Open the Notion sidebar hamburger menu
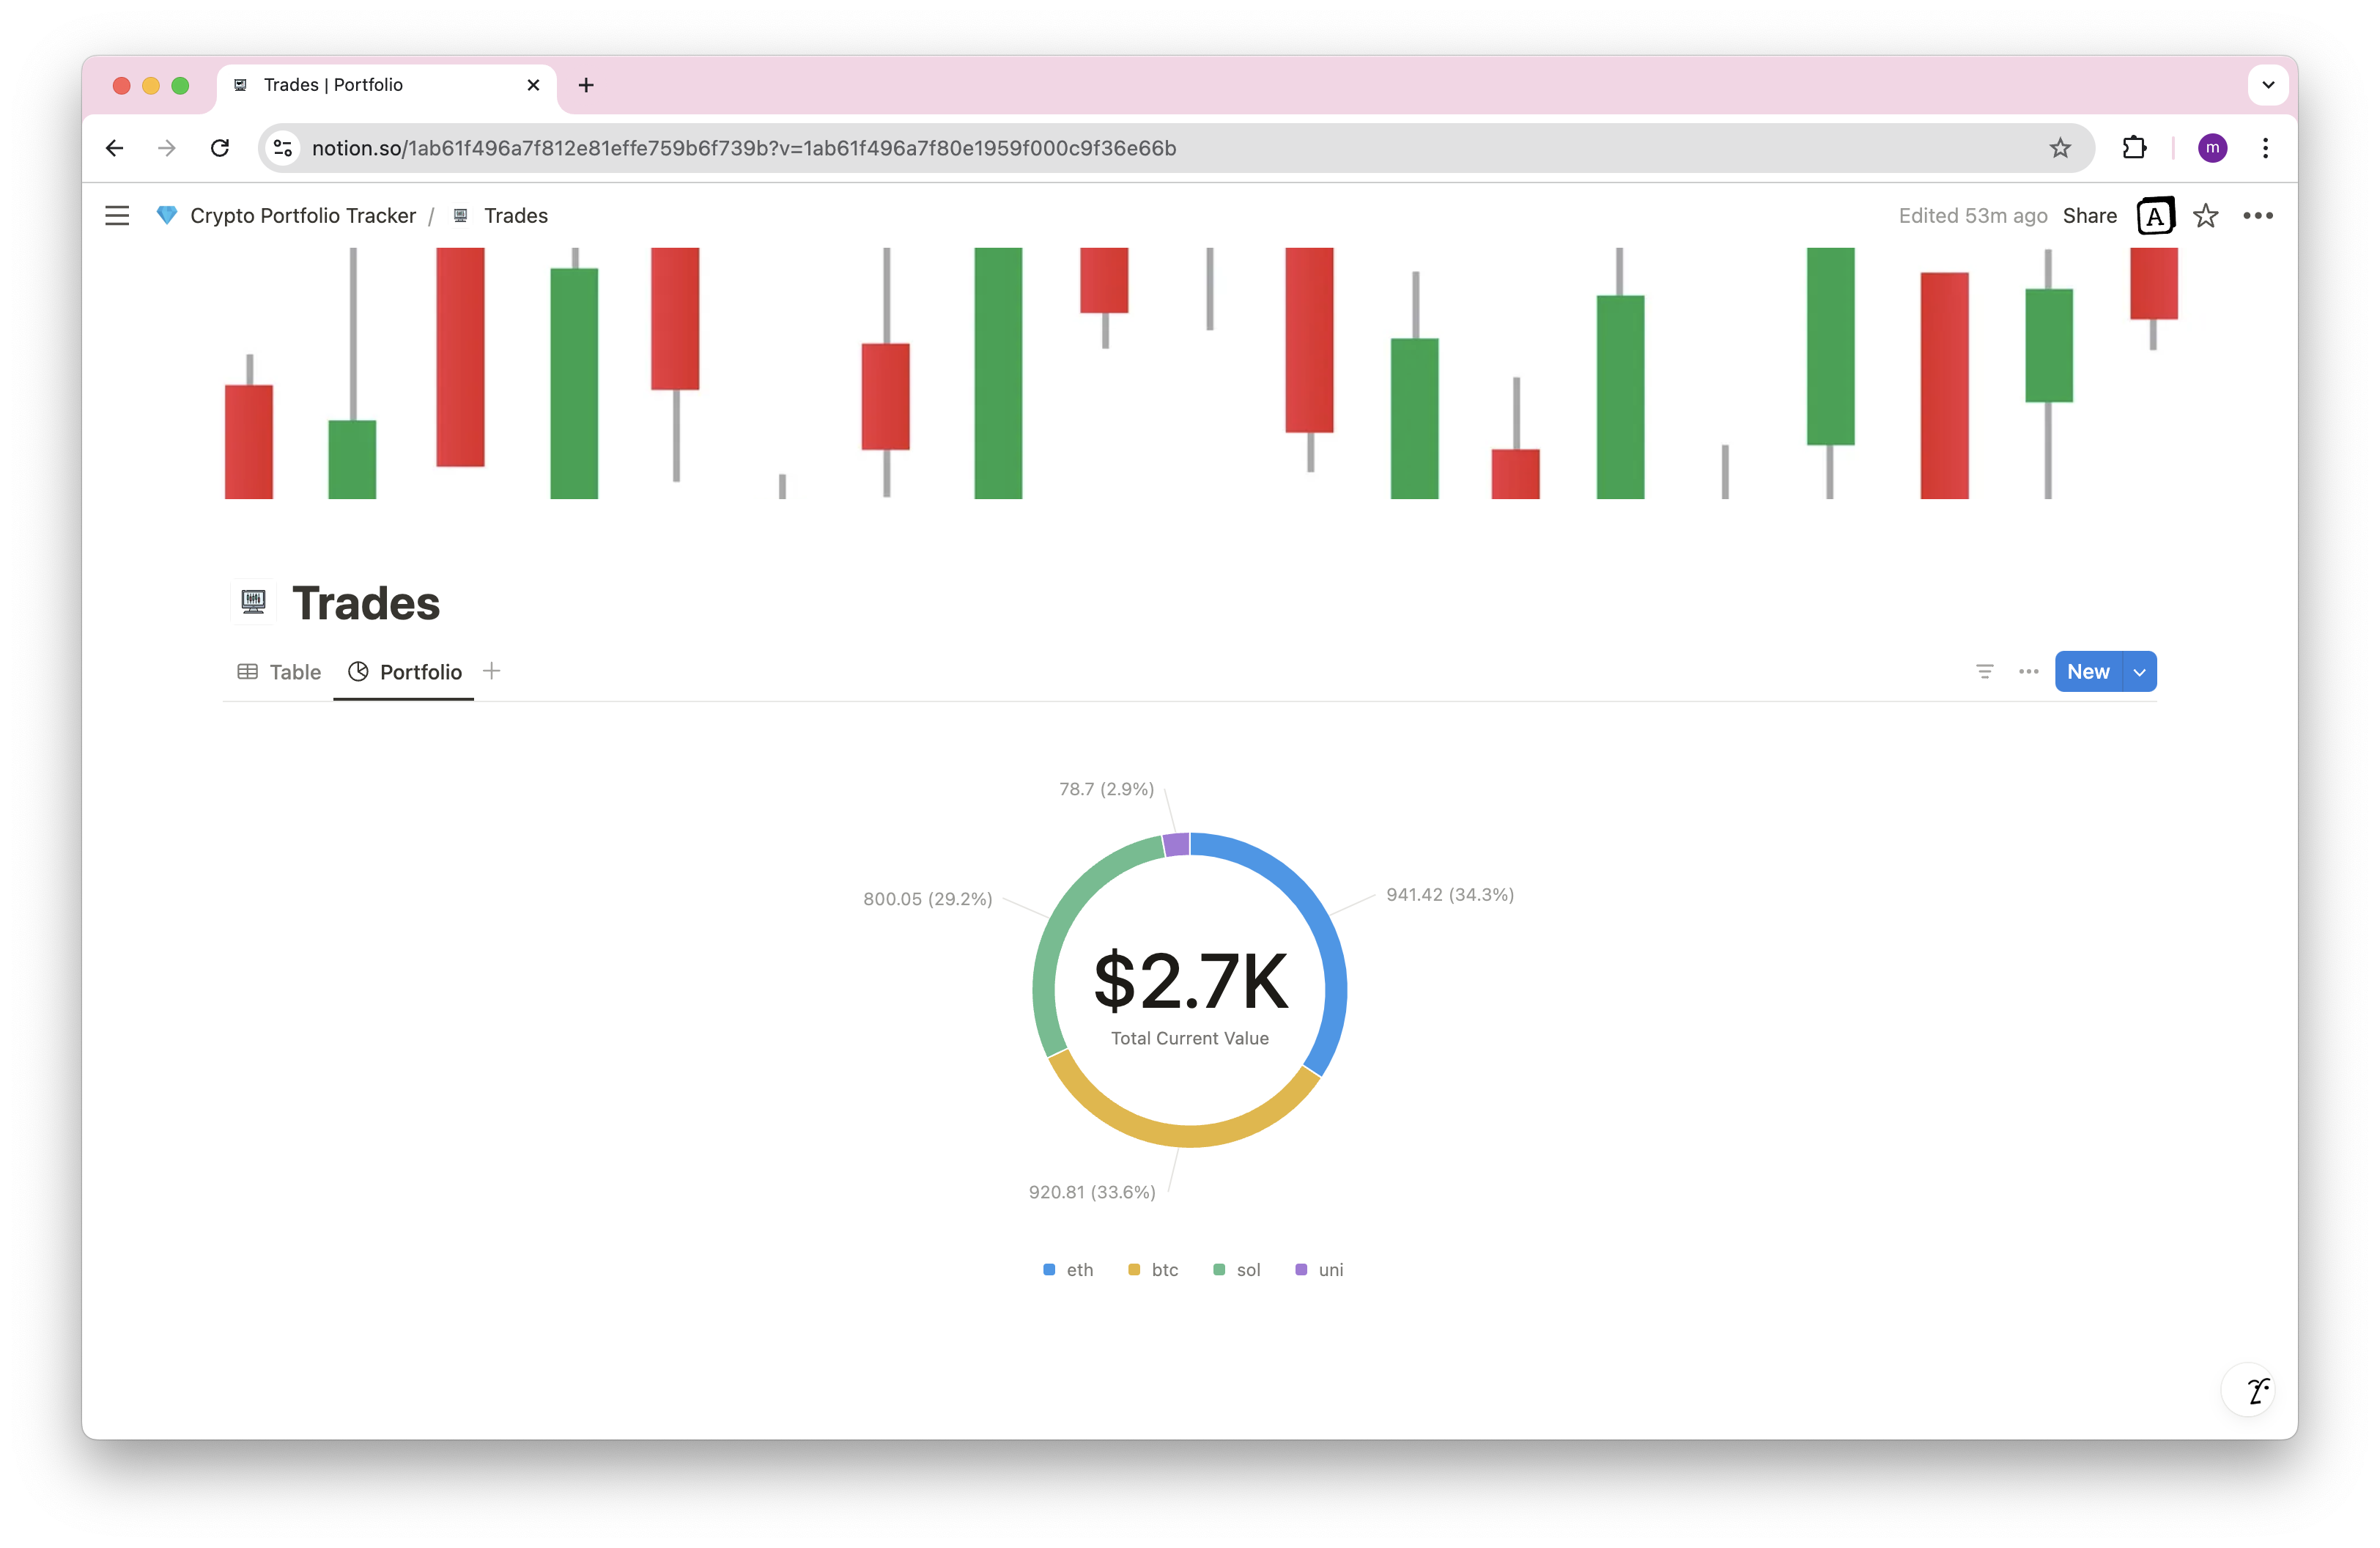The image size is (2380, 1548). pos(117,216)
